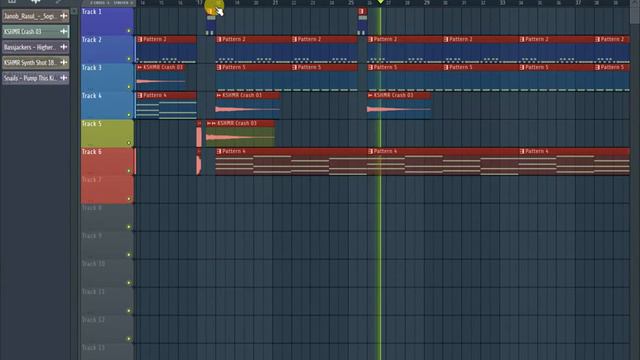Select the Track 7 header

click(107, 189)
